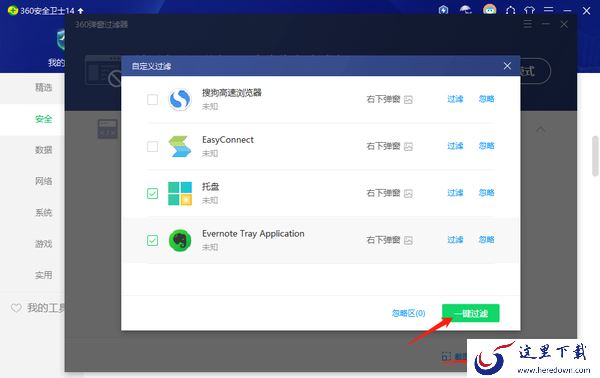Click the umbrella icon in main title bar
Viewport: 600px width, 378px height.
tap(466, 10)
